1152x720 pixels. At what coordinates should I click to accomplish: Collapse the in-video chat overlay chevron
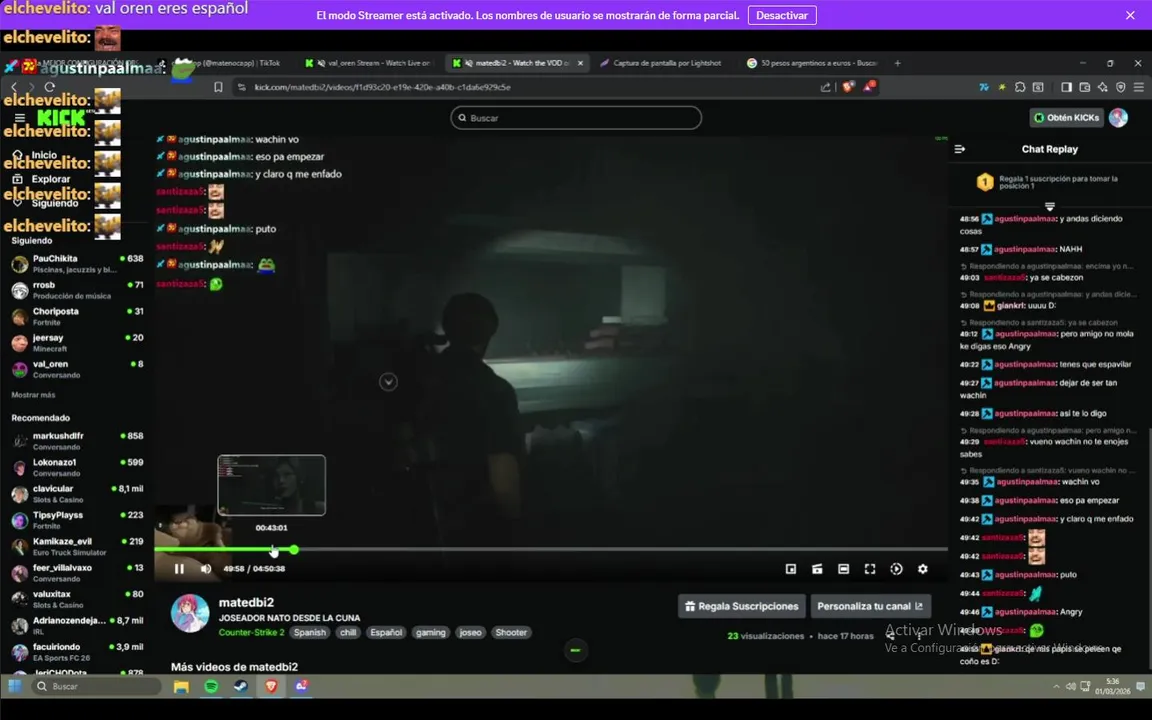point(388,381)
